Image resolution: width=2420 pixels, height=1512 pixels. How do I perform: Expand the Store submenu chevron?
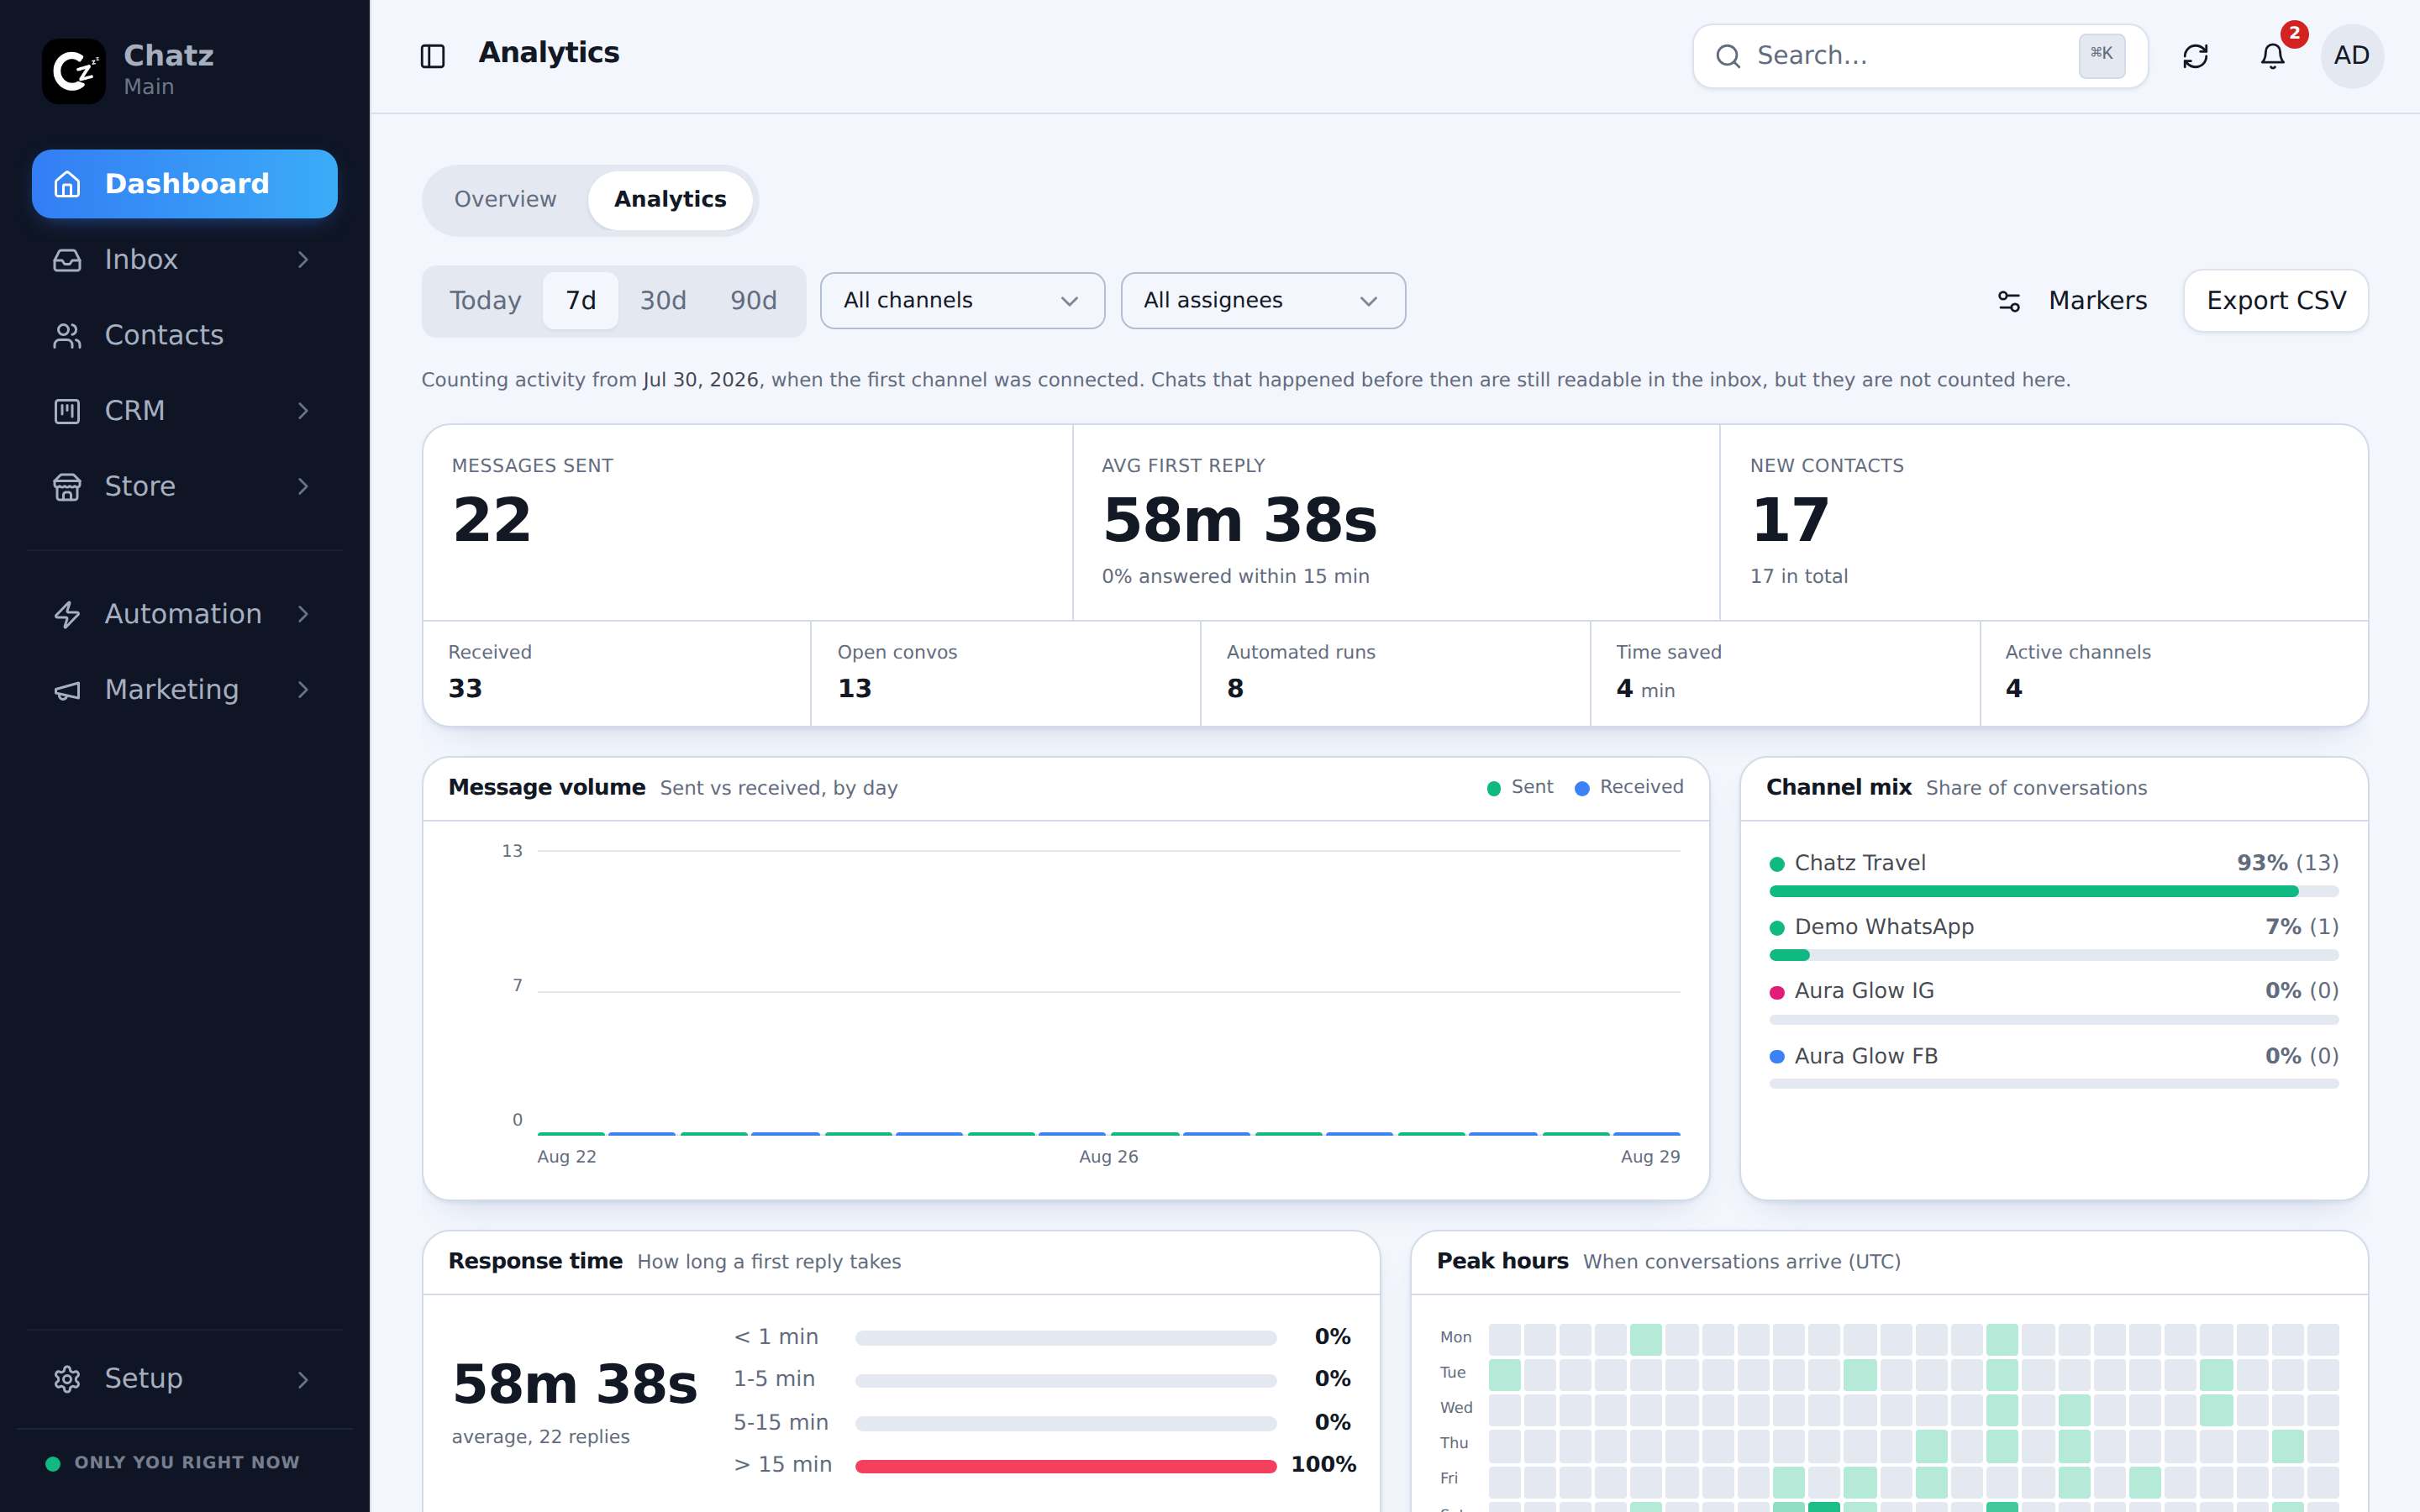point(303,487)
